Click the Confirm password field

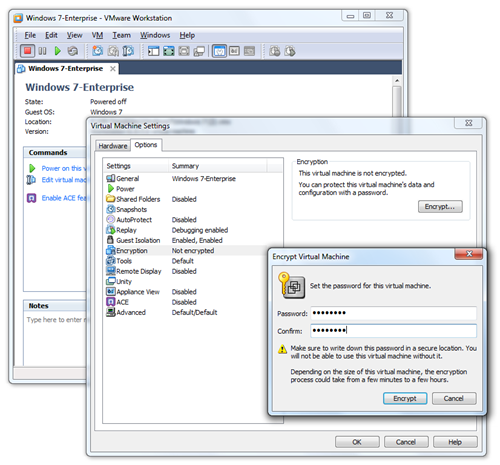pyautogui.click(x=393, y=331)
